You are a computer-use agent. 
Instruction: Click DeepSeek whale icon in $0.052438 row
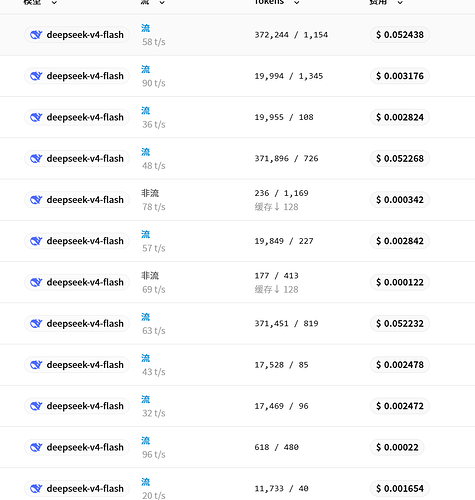(x=36, y=35)
